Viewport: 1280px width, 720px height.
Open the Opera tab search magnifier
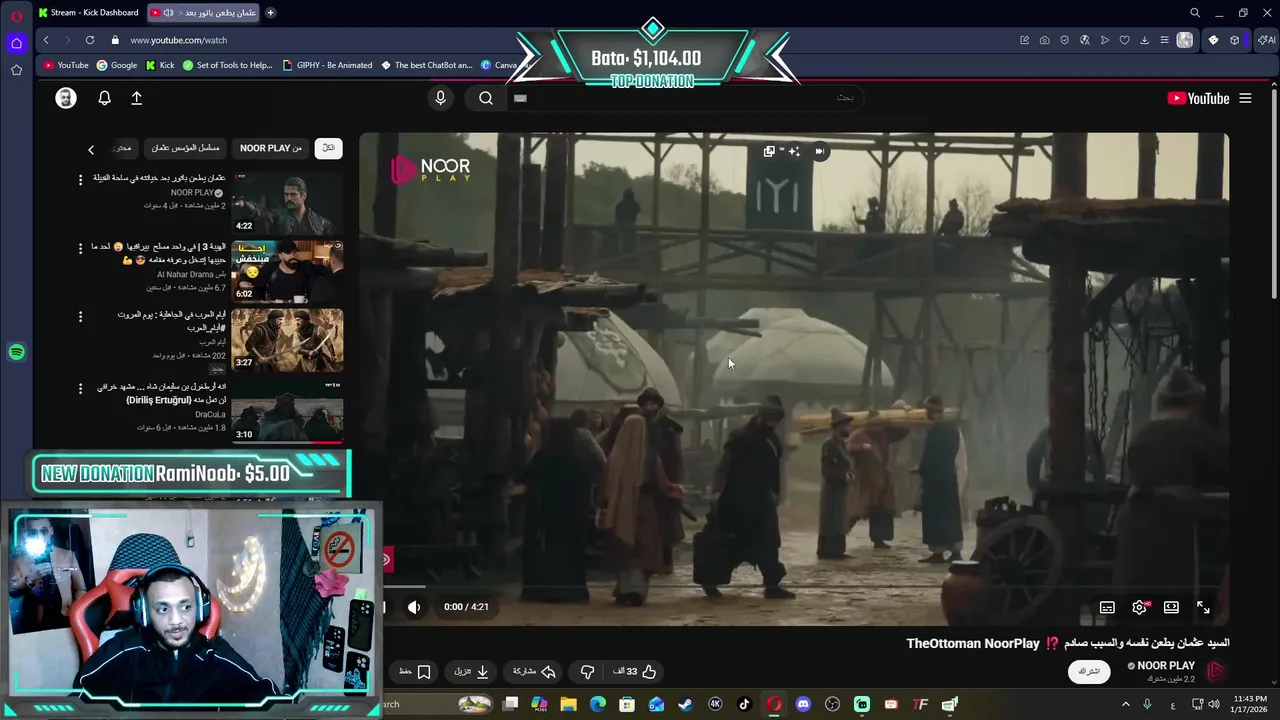click(x=1194, y=13)
